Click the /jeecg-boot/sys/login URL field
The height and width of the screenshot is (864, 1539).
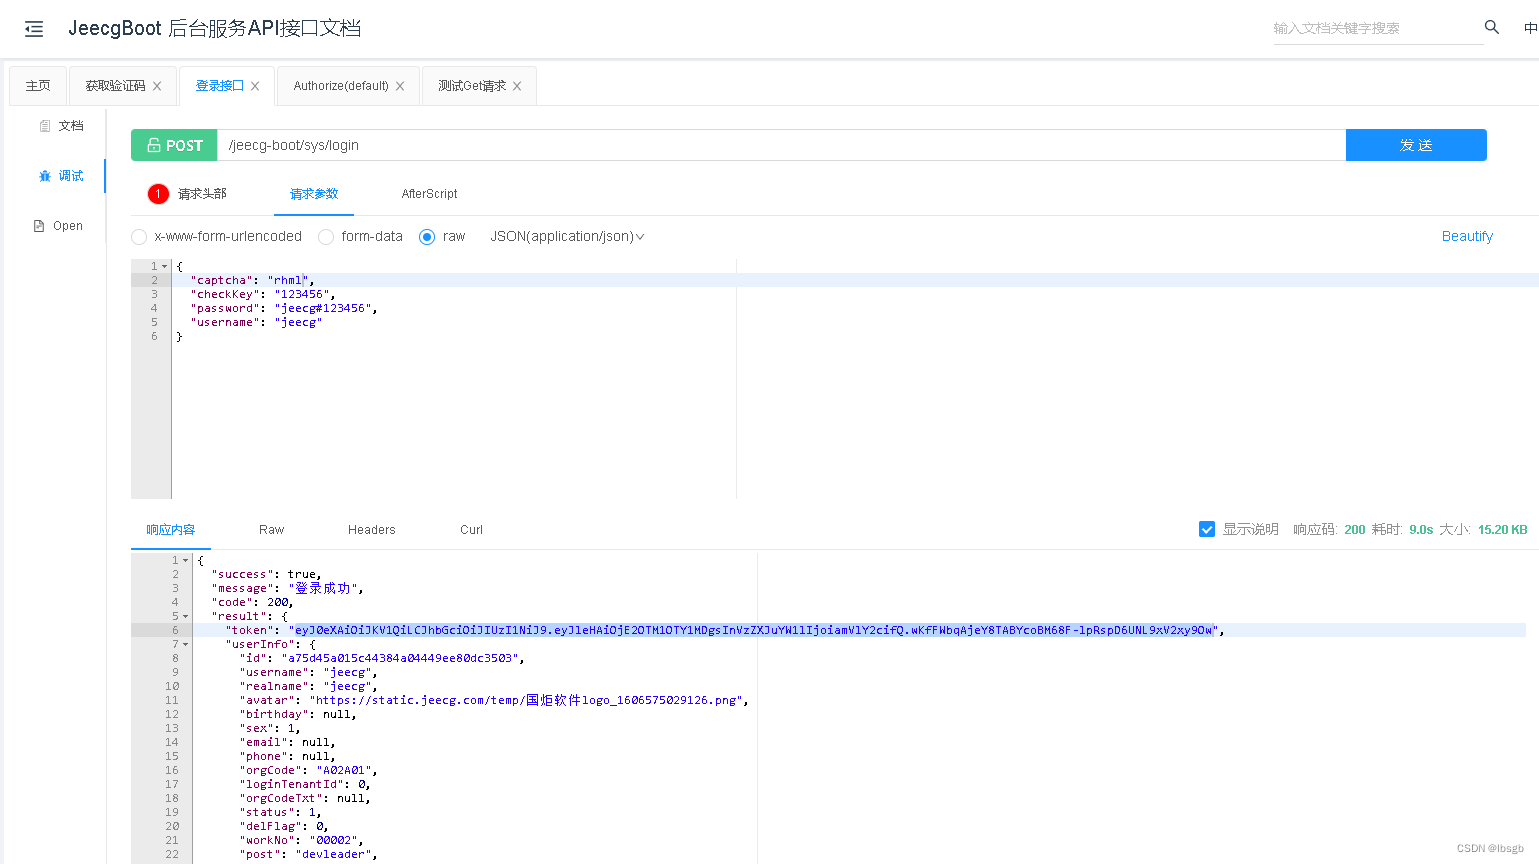click(781, 145)
